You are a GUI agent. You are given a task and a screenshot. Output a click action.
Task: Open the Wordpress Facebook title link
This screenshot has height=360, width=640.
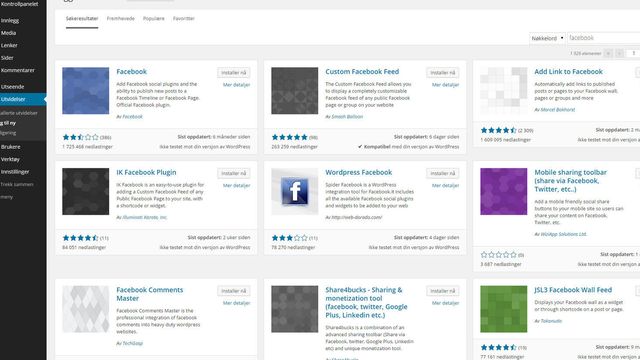[358, 172]
